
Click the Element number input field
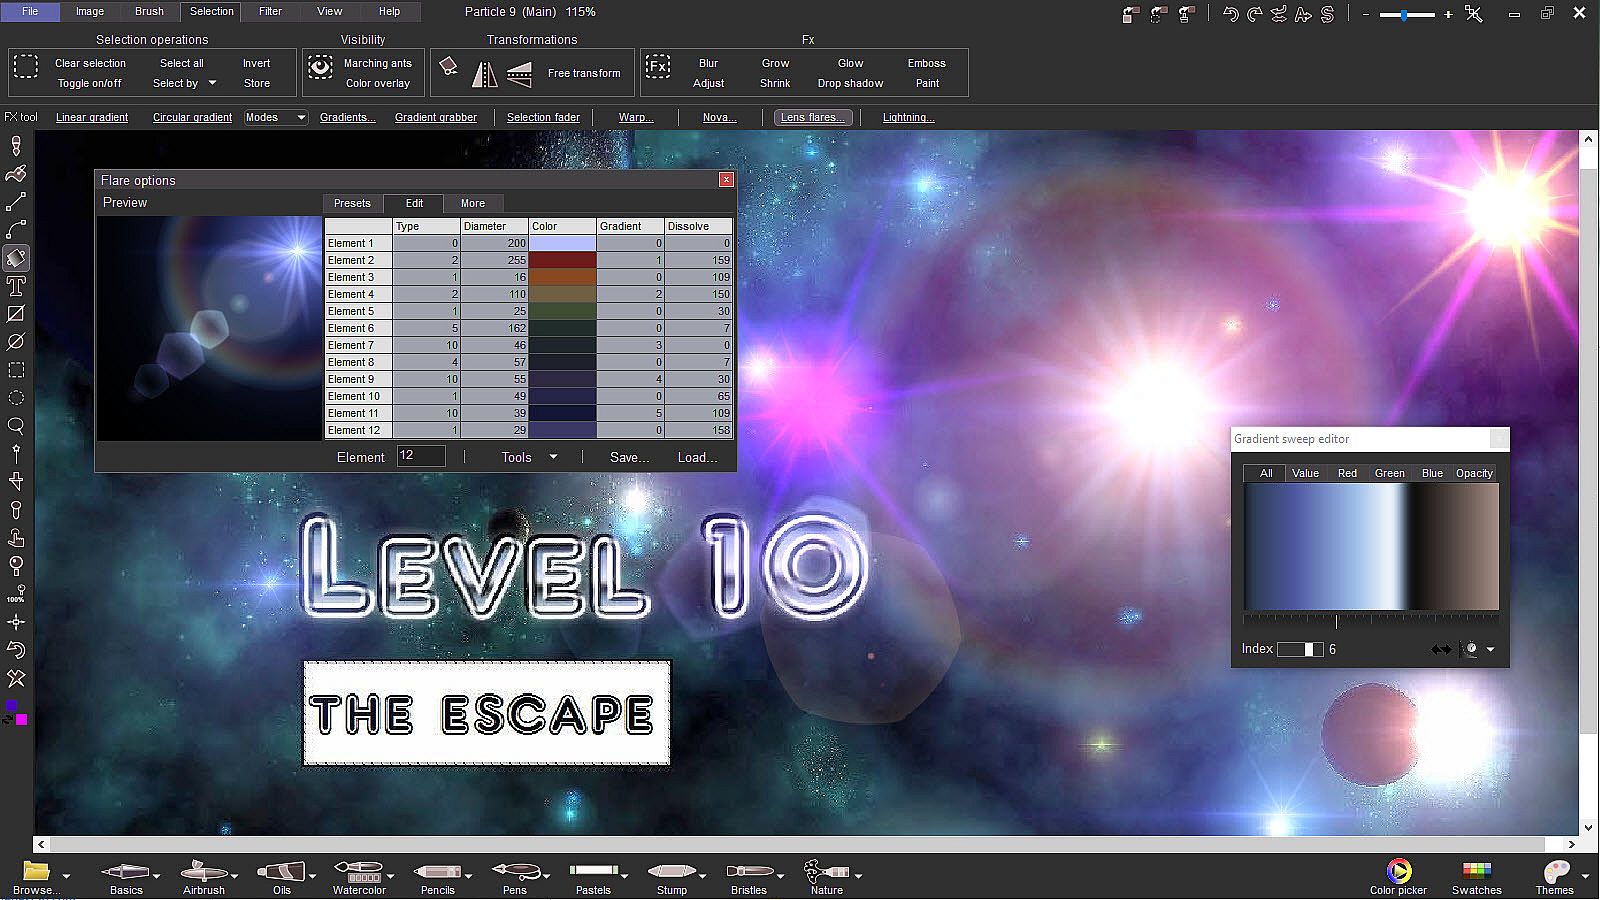420,456
